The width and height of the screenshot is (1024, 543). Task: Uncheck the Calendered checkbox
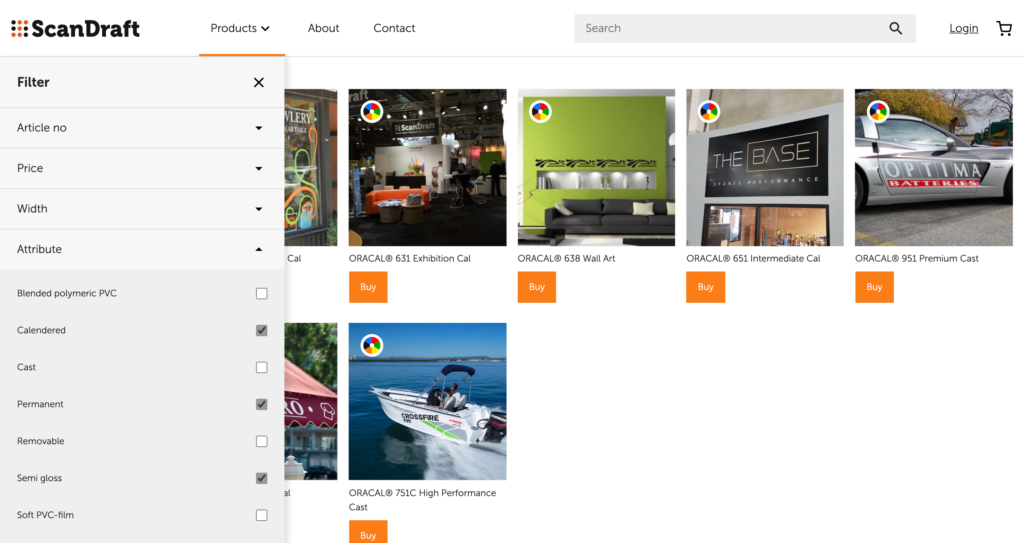click(x=261, y=331)
